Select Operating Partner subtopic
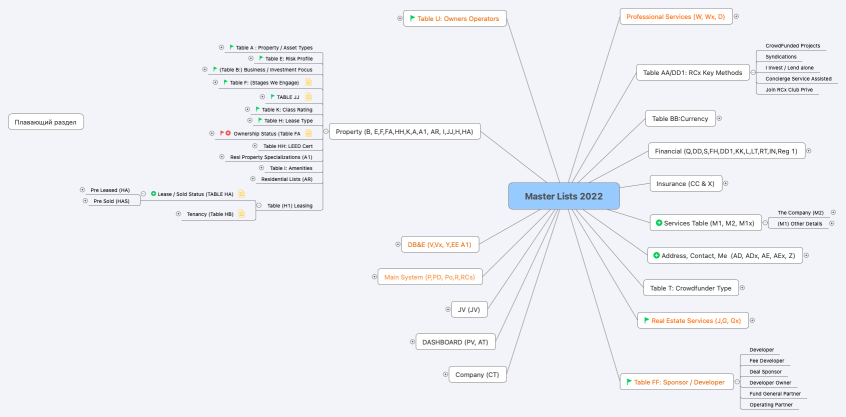 (770, 405)
